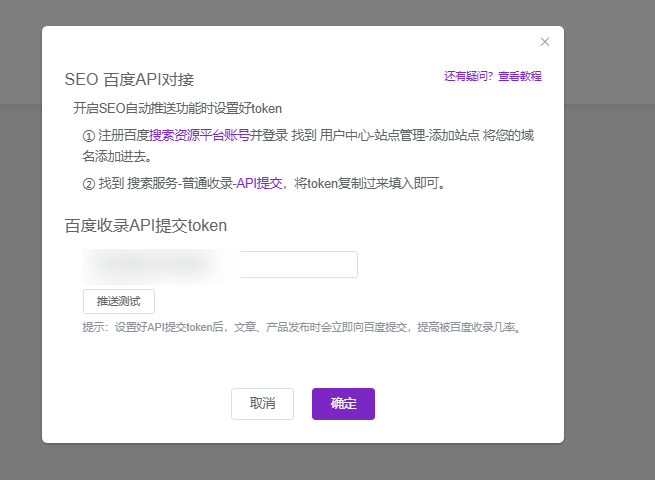Confirm with the 确定 button
Image resolution: width=655 pixels, height=480 pixels.
click(x=343, y=404)
